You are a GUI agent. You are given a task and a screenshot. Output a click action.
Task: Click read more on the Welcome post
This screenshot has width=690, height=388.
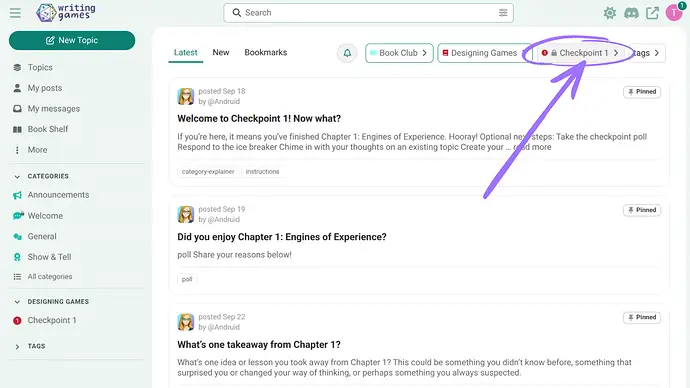[532, 147]
